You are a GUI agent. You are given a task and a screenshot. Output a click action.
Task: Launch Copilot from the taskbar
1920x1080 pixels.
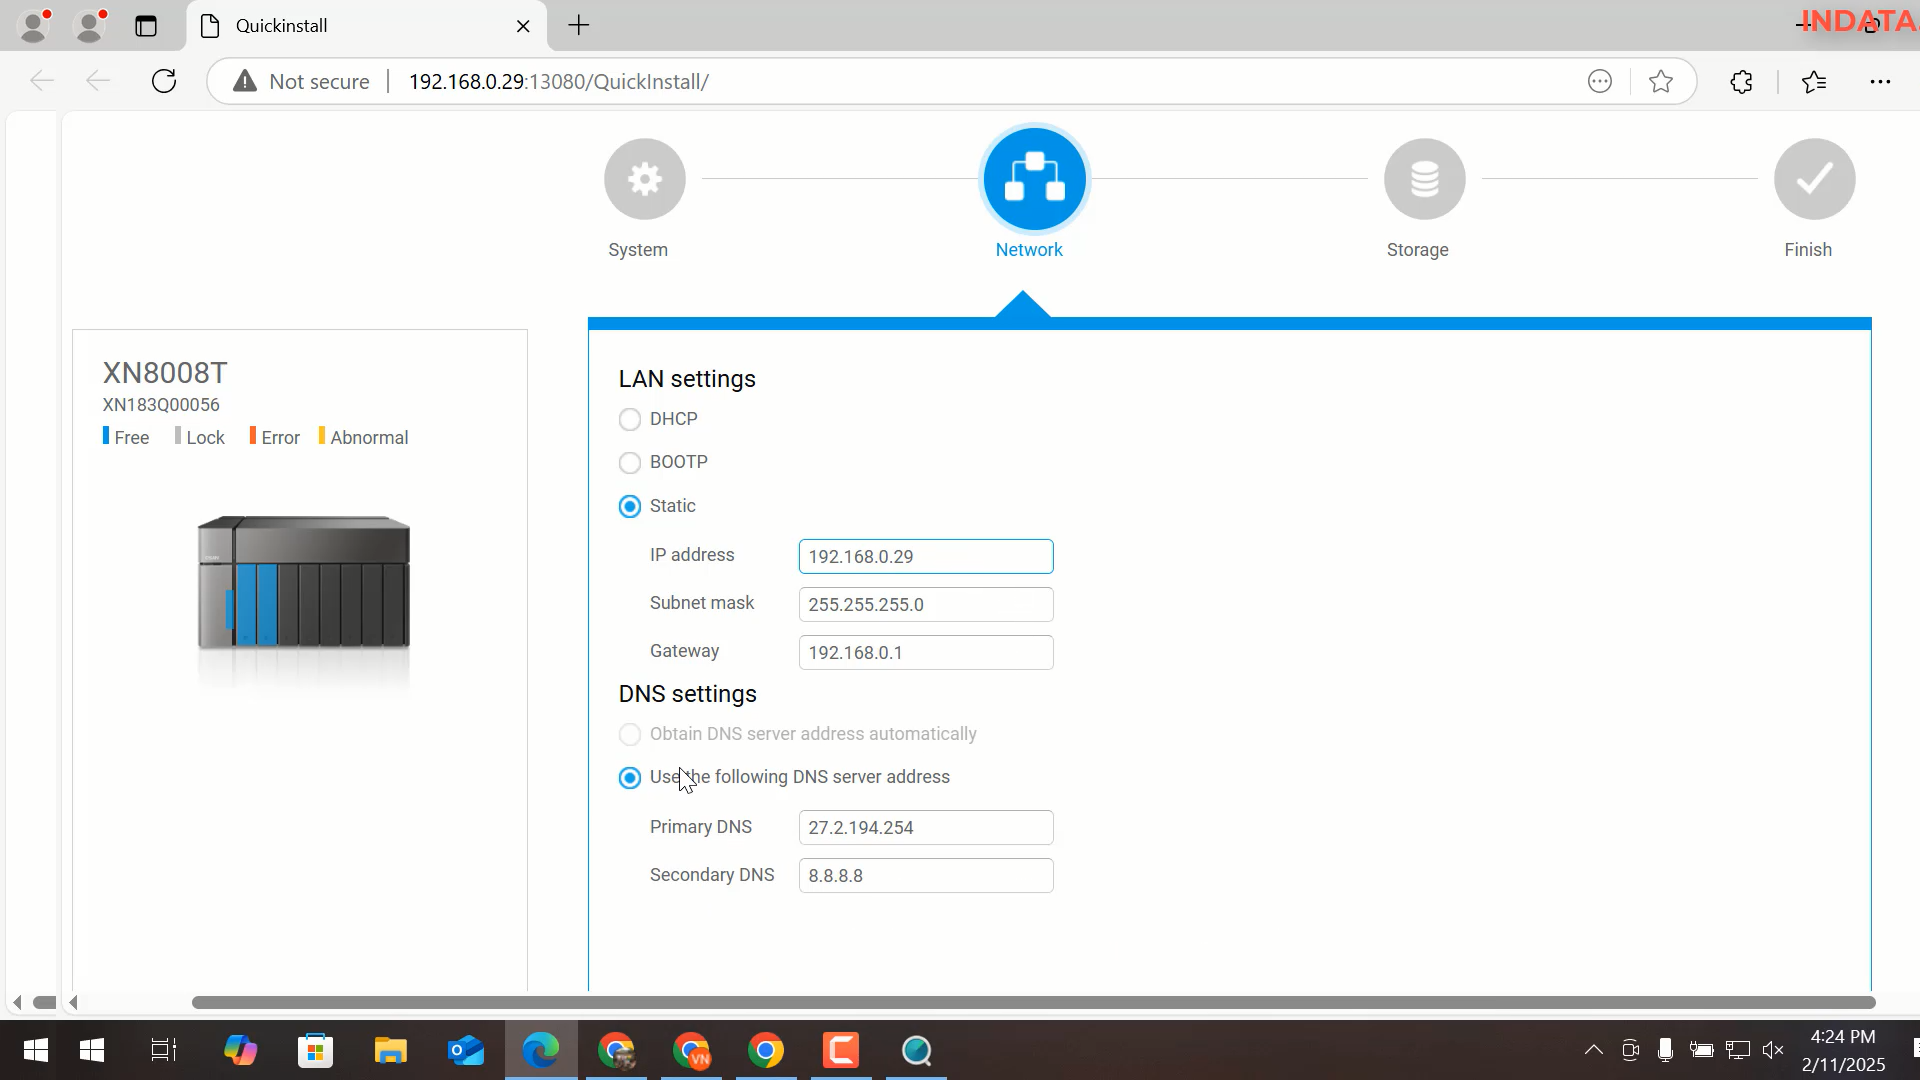(240, 1050)
